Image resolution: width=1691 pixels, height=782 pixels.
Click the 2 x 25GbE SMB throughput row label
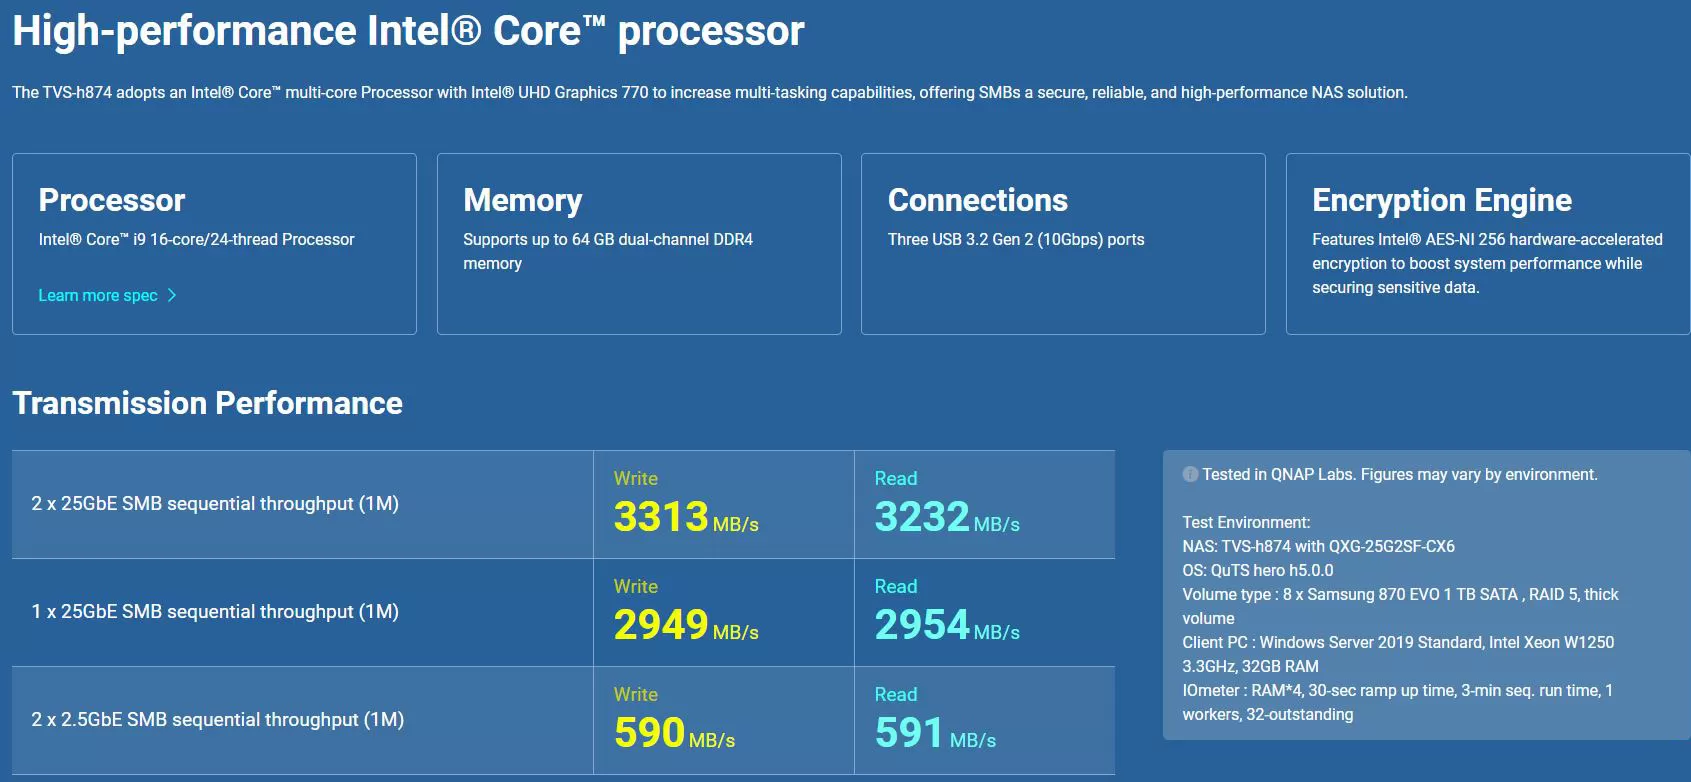[215, 504]
